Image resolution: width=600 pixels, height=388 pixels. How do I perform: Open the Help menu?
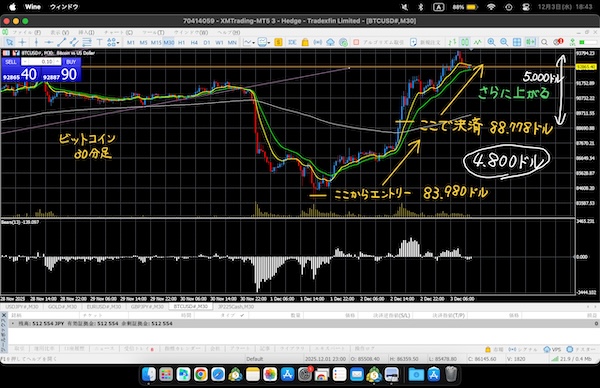point(229,33)
